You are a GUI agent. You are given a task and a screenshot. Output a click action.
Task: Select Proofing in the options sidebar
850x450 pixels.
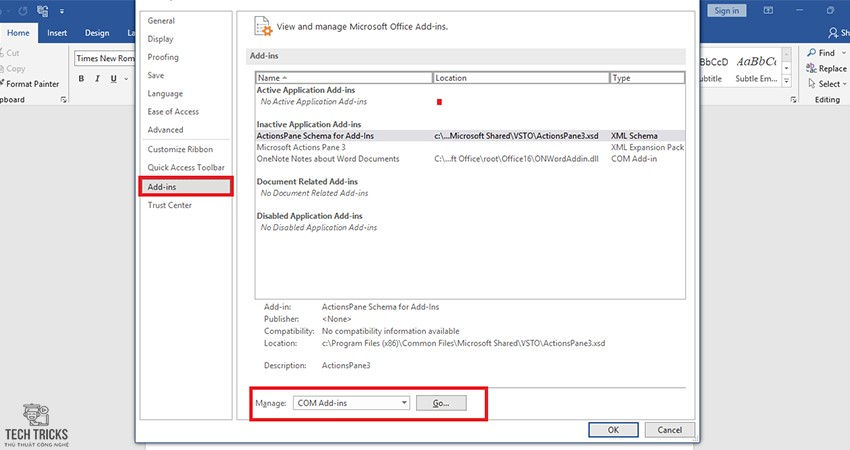163,57
